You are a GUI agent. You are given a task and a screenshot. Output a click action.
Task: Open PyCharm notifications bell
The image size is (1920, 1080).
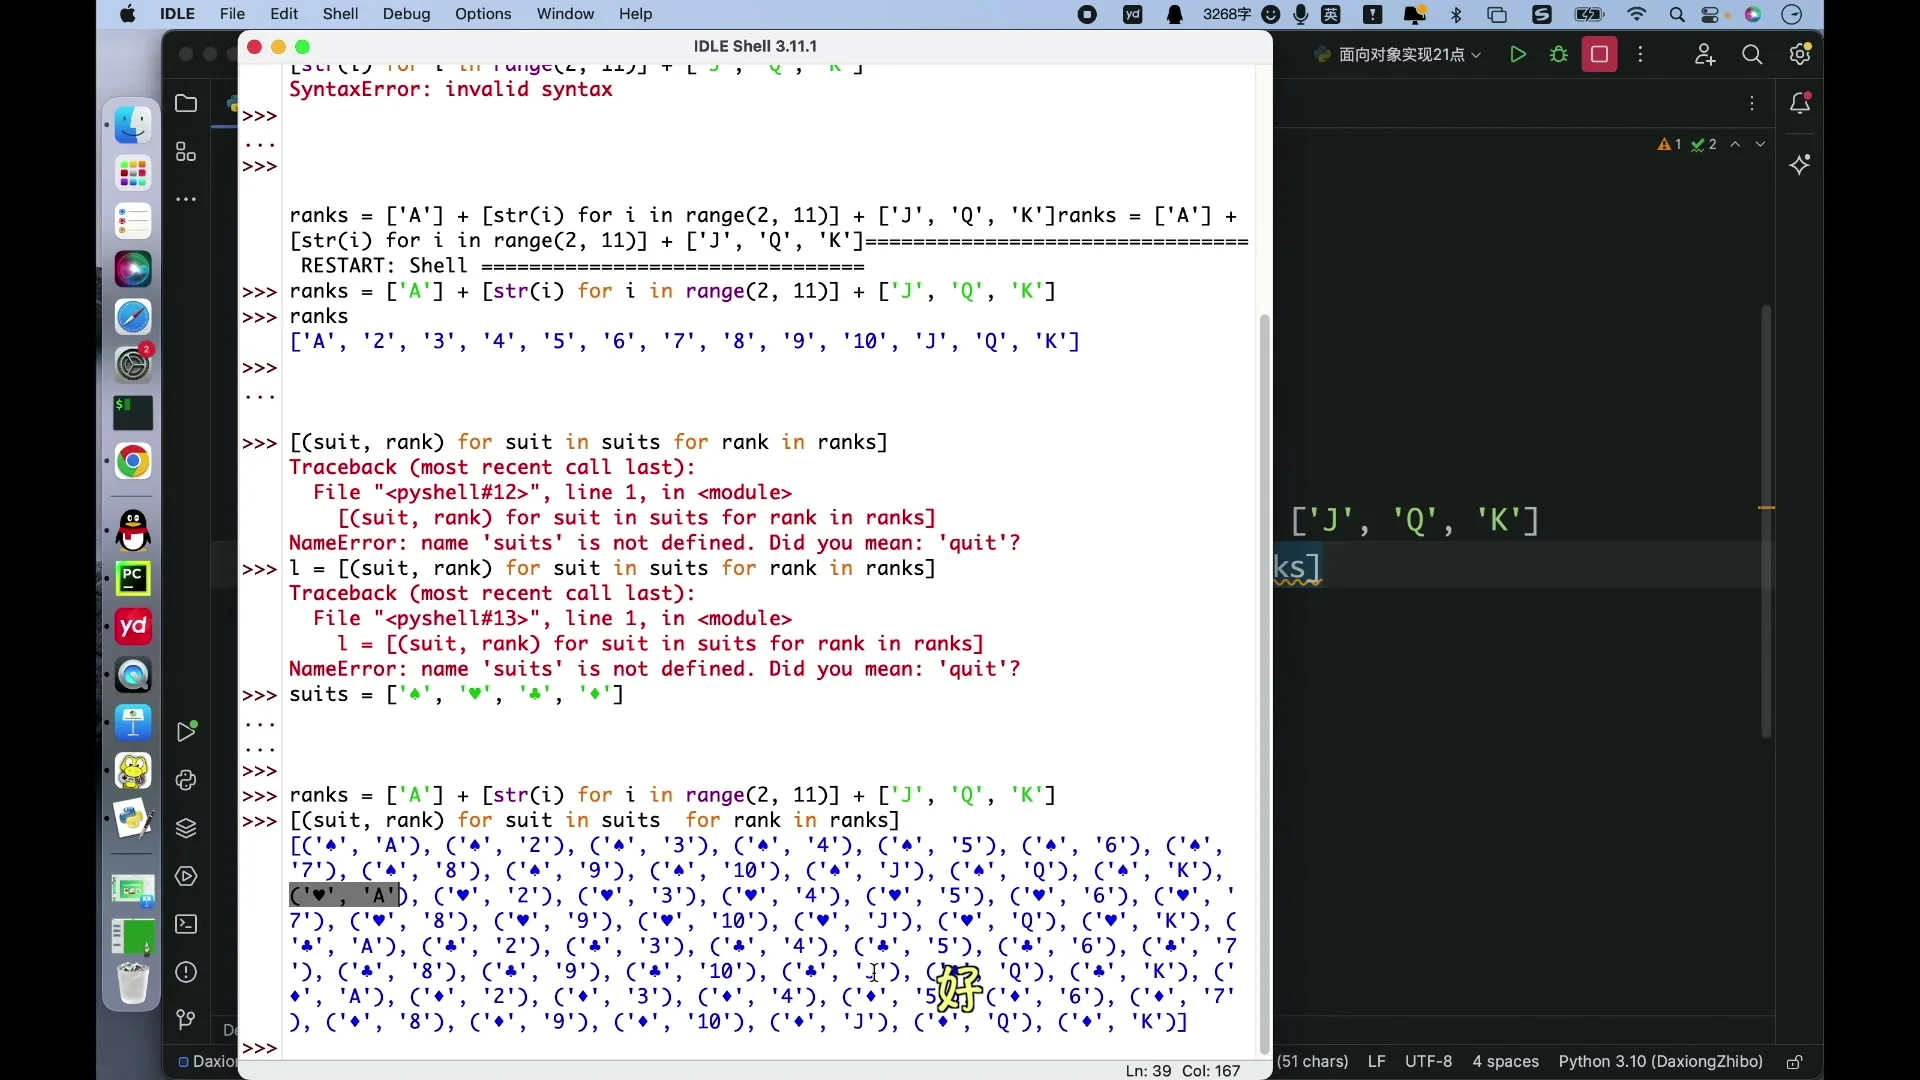click(1801, 103)
